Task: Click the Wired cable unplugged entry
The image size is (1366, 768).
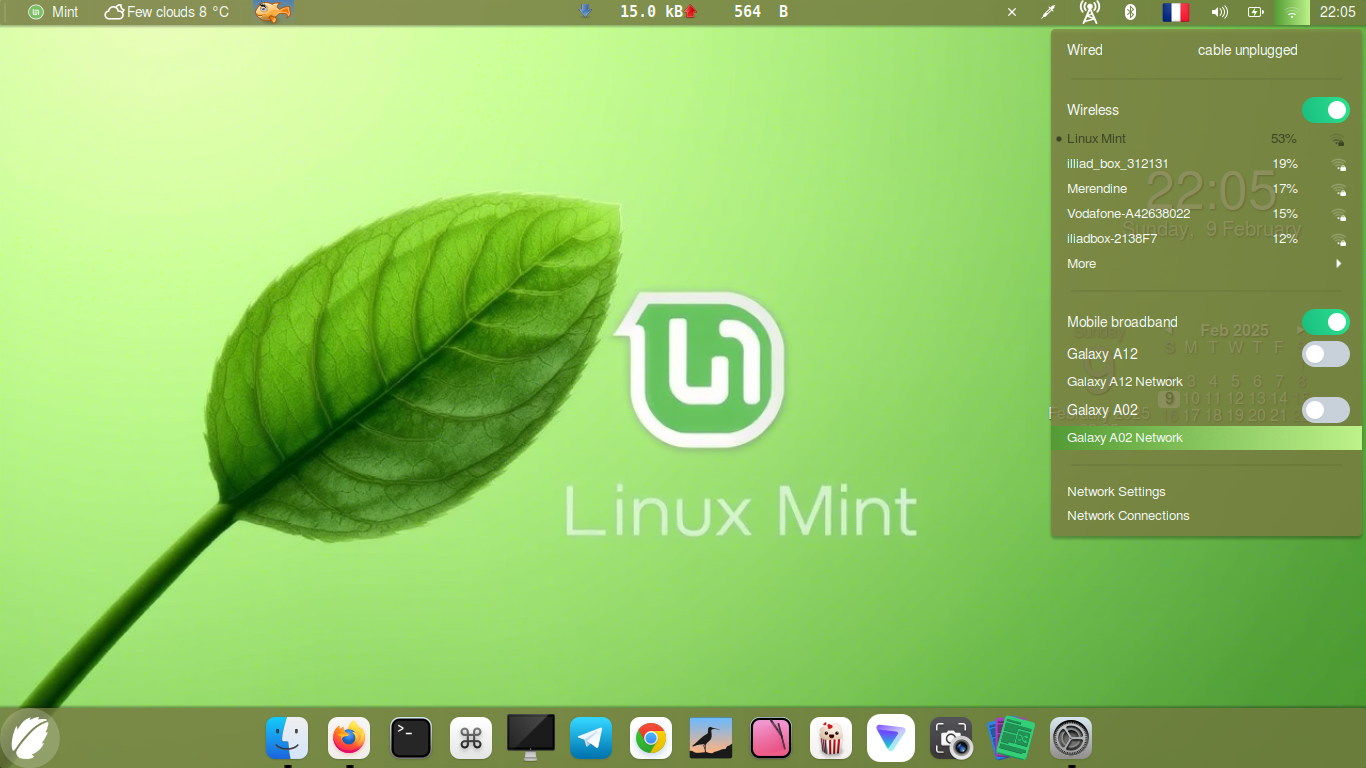Action: 1207,50
